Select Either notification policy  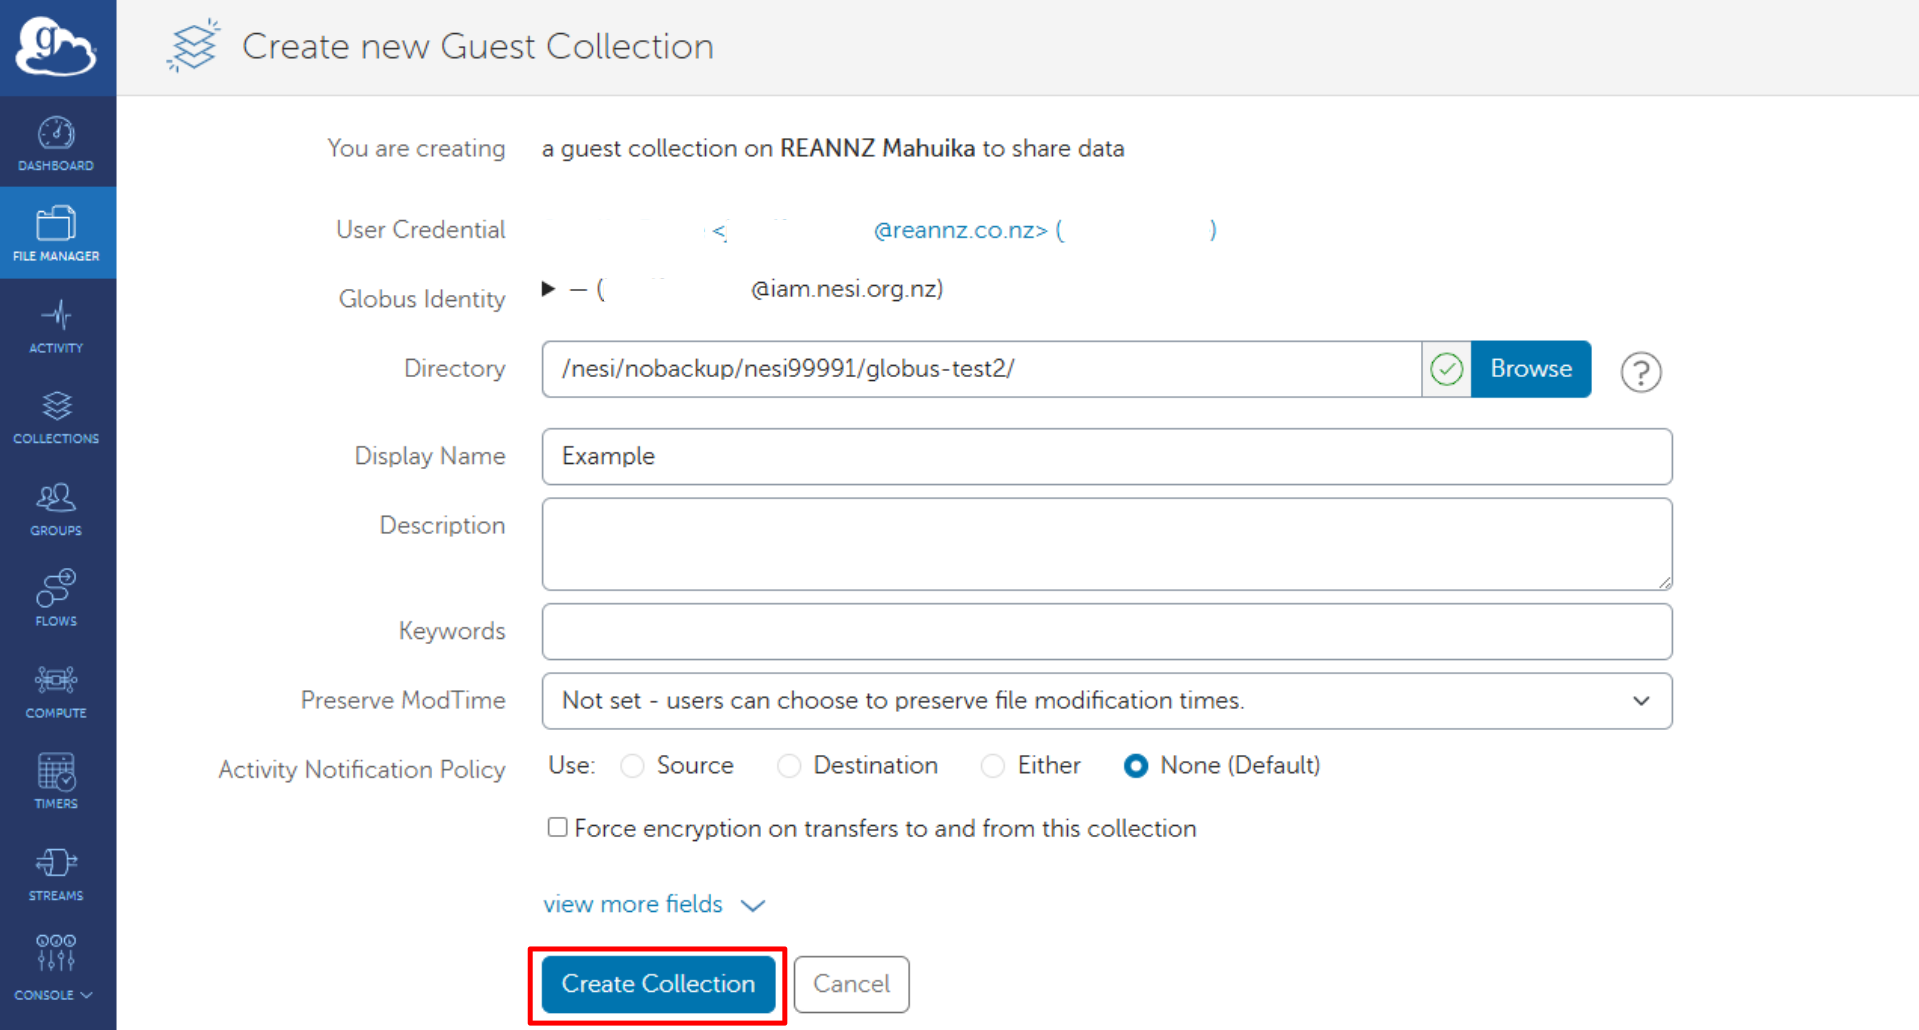click(x=993, y=766)
